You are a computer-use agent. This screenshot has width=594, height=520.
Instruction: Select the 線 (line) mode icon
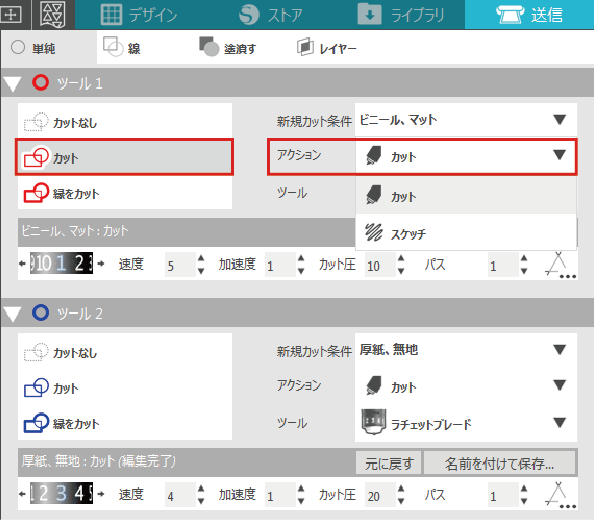pos(113,47)
